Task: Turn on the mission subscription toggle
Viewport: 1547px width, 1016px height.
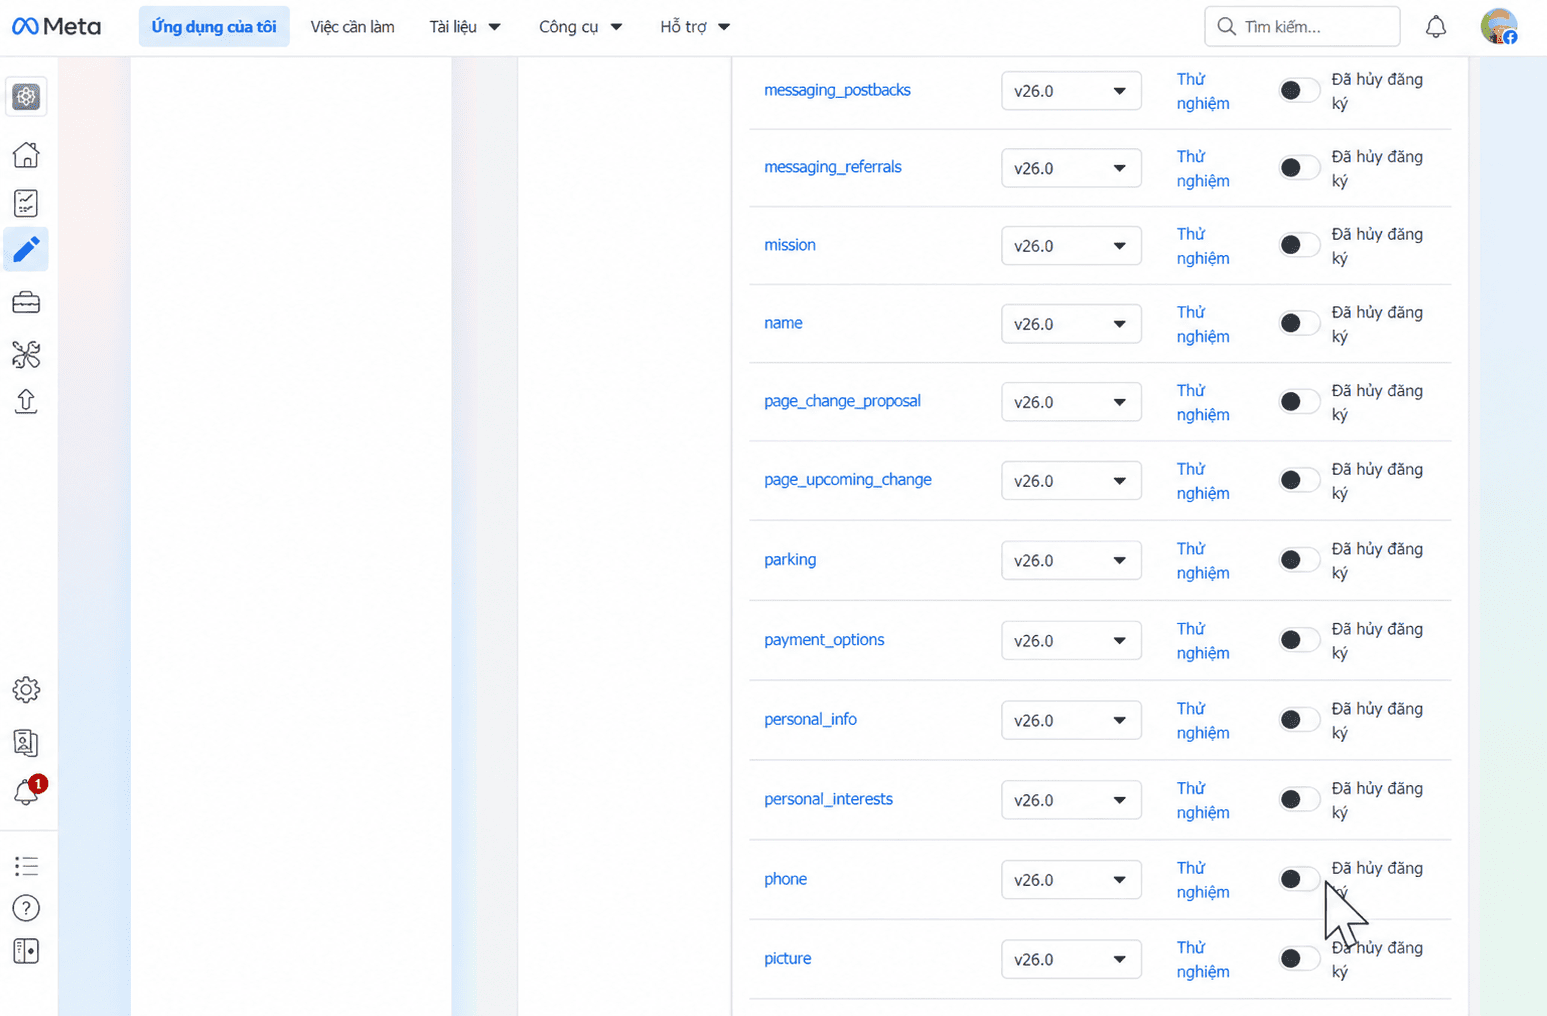Action: coord(1299,245)
